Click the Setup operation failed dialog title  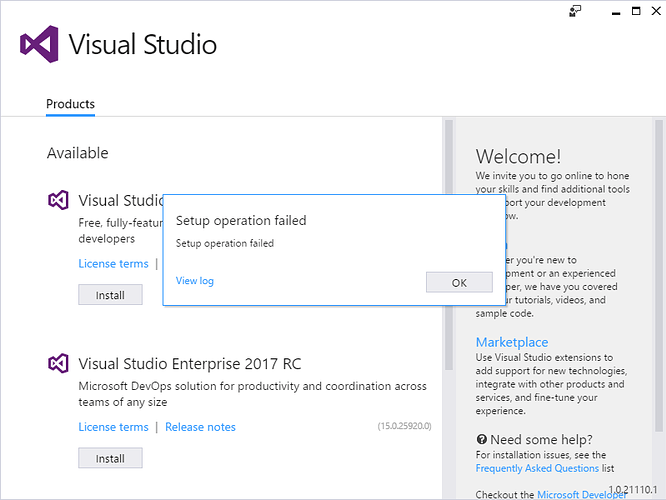coord(241,220)
